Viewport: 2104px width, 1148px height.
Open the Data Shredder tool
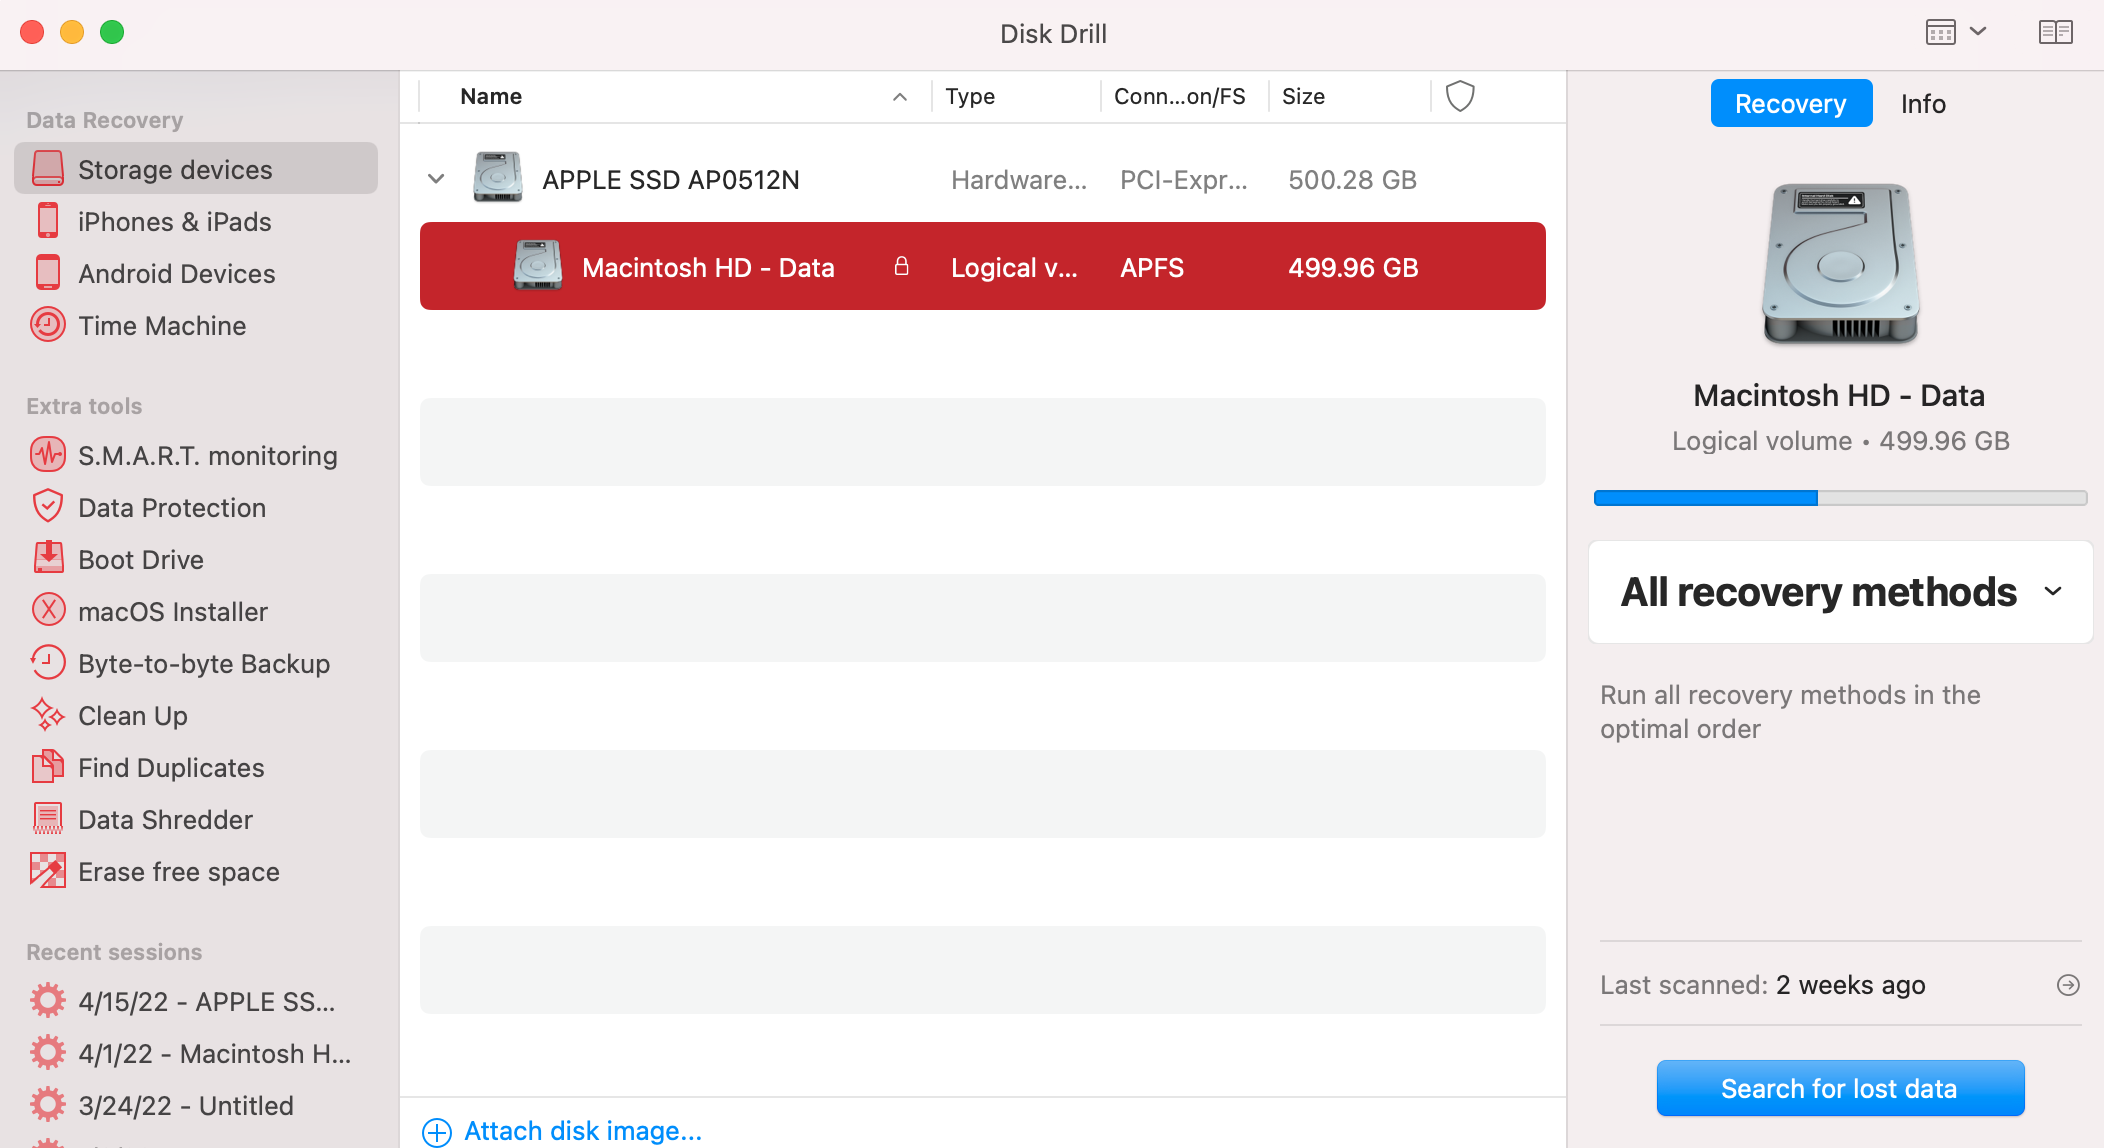pyautogui.click(x=165, y=819)
